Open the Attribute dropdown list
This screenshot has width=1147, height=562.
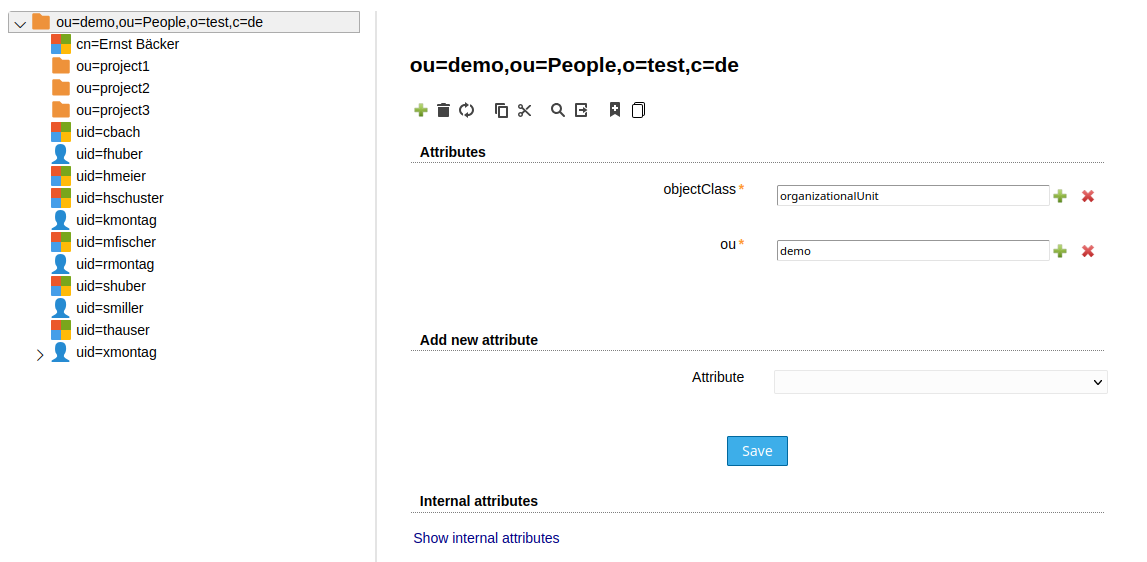click(940, 382)
